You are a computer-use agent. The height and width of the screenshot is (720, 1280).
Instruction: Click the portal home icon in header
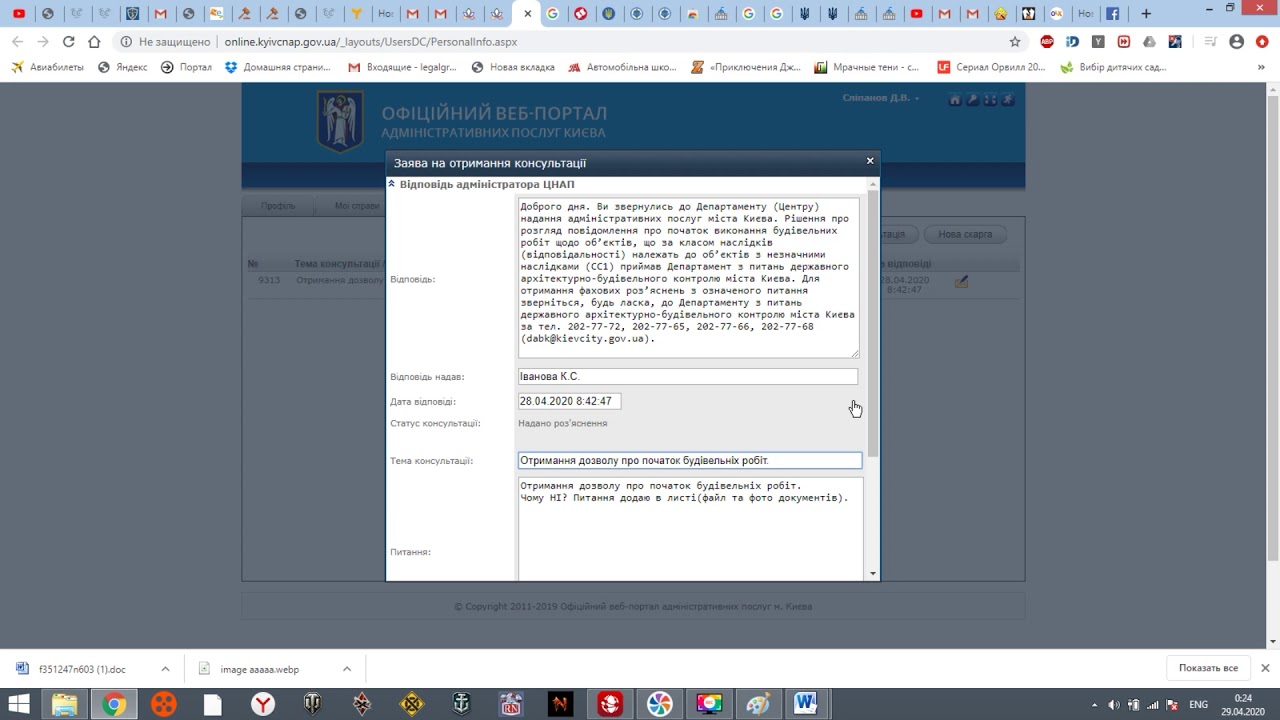(x=955, y=99)
